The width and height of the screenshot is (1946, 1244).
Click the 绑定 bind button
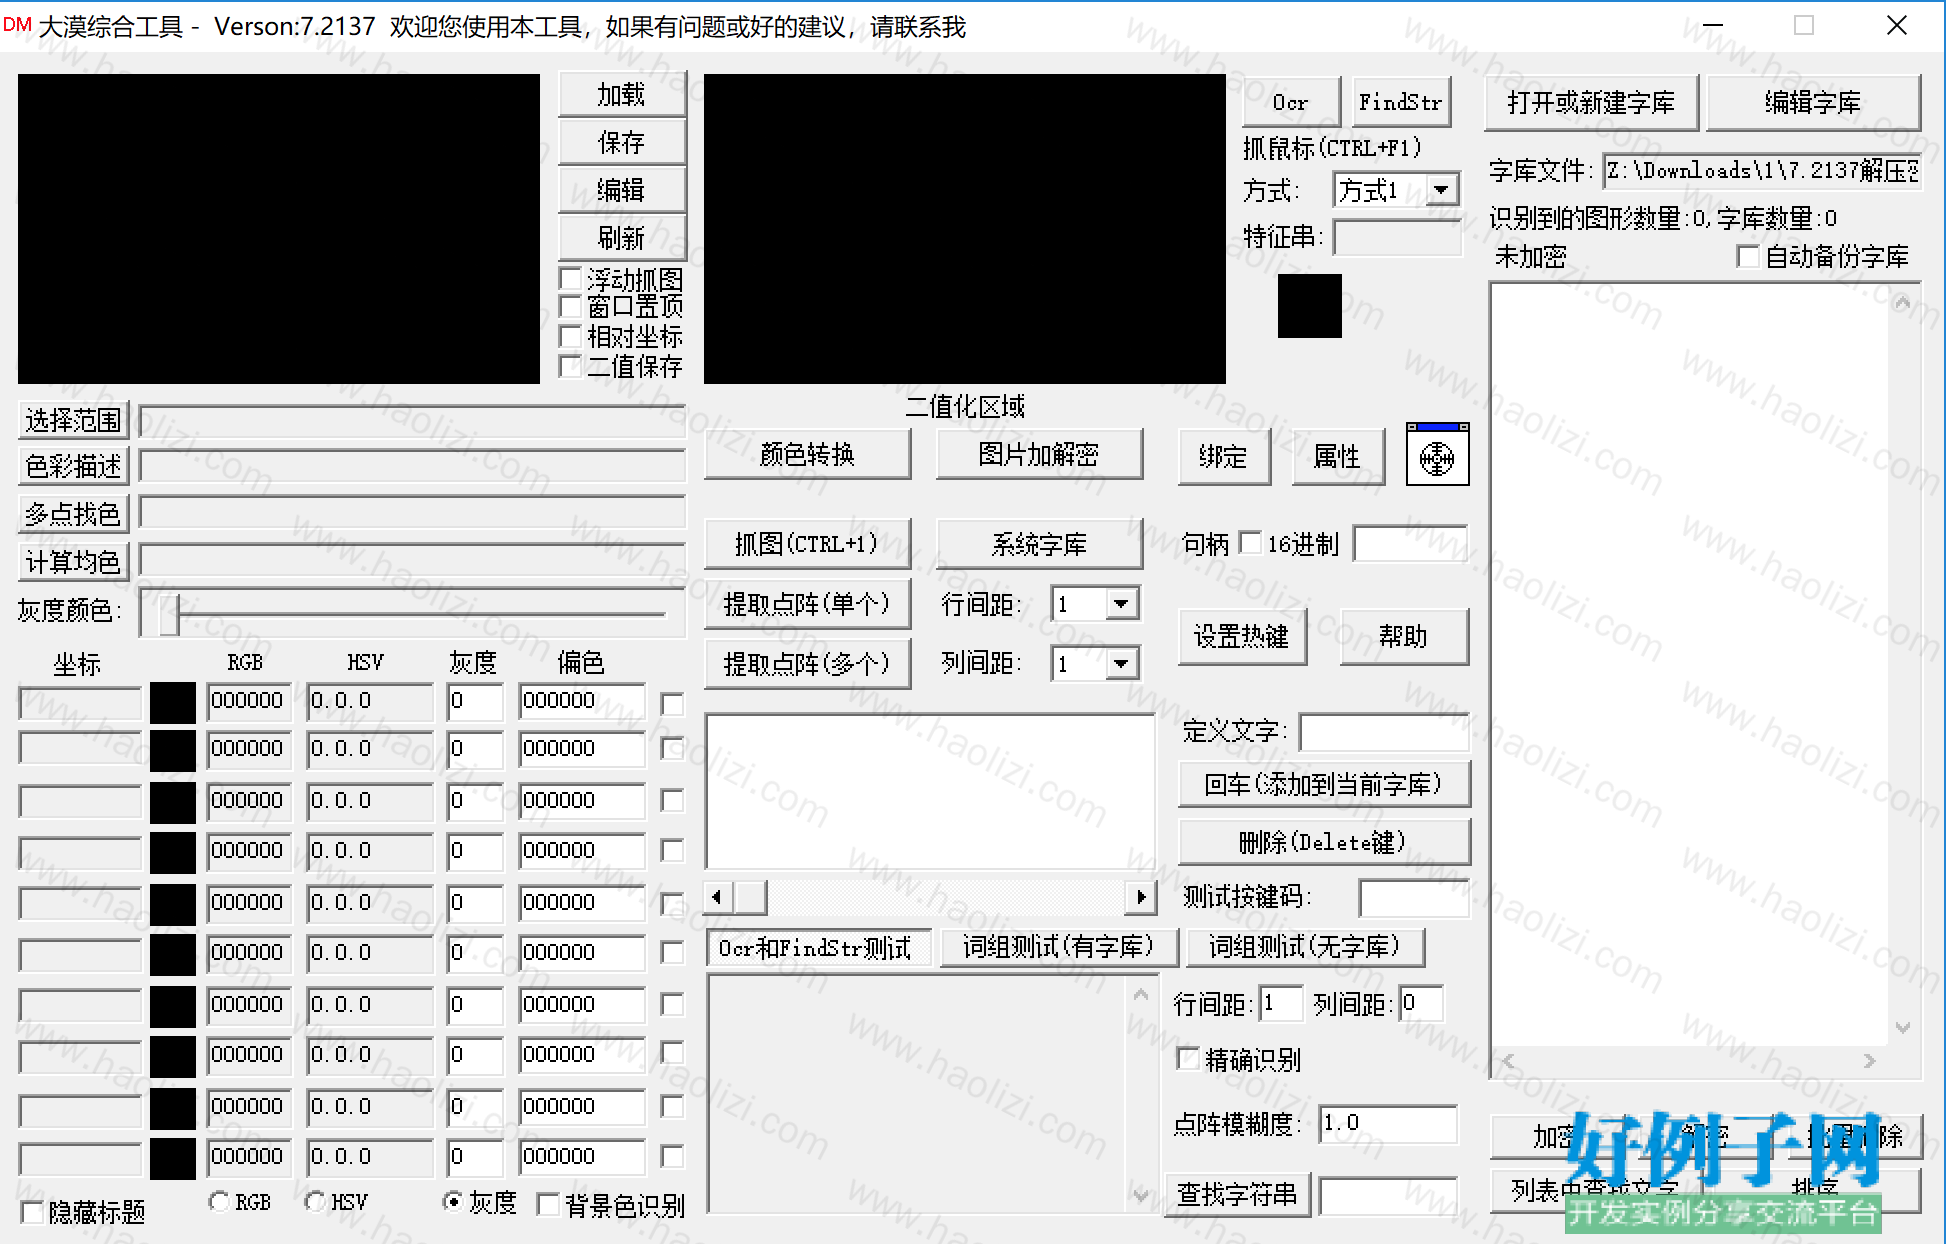tap(1224, 457)
